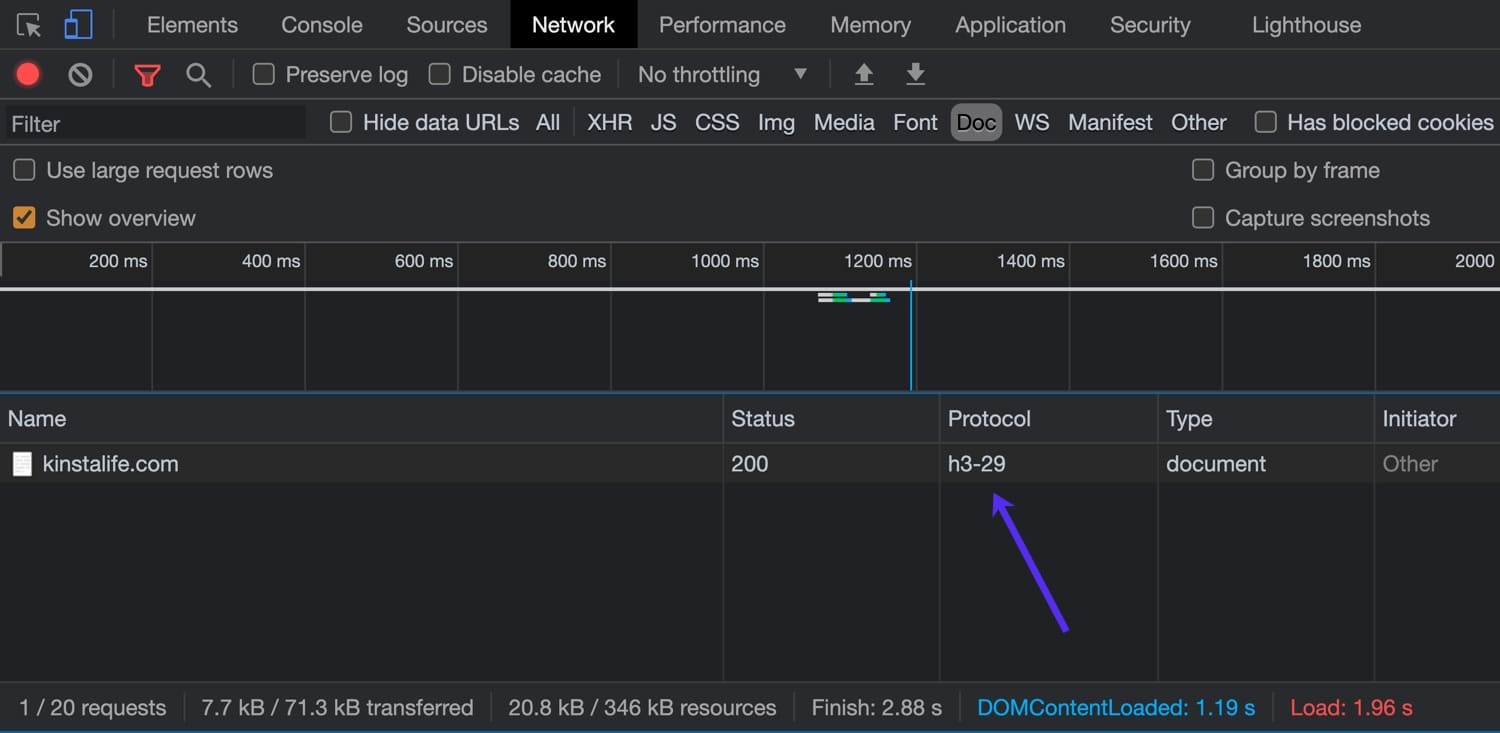
Task: Select the Img request type filter
Action: point(776,122)
